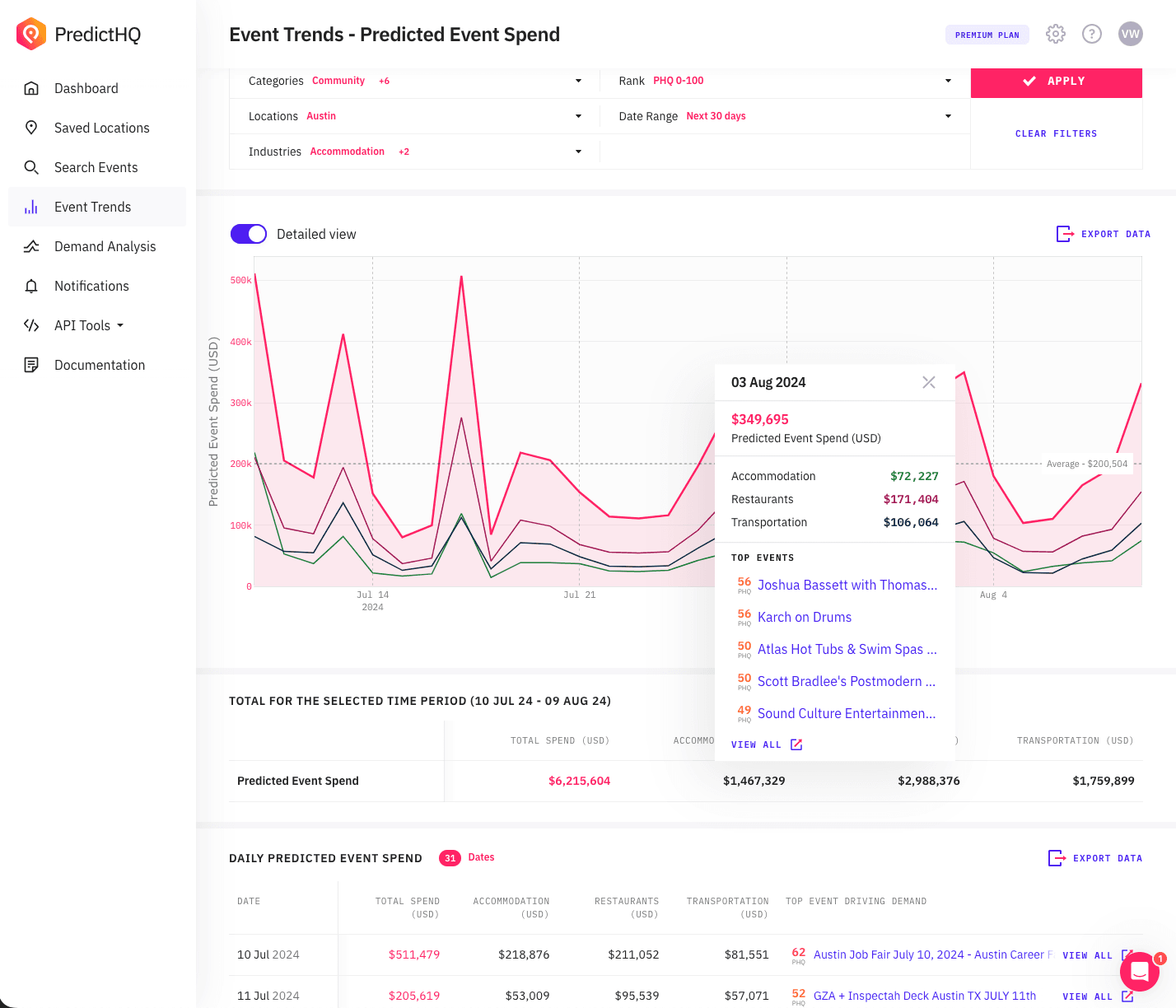Click the settings gear icon
This screenshot has height=1008, width=1176.
pyautogui.click(x=1055, y=33)
